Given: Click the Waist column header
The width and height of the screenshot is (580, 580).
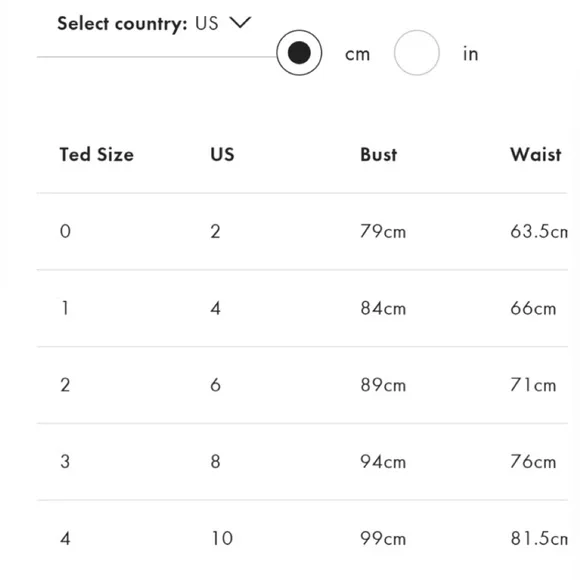Looking at the screenshot, I should 536,154.
